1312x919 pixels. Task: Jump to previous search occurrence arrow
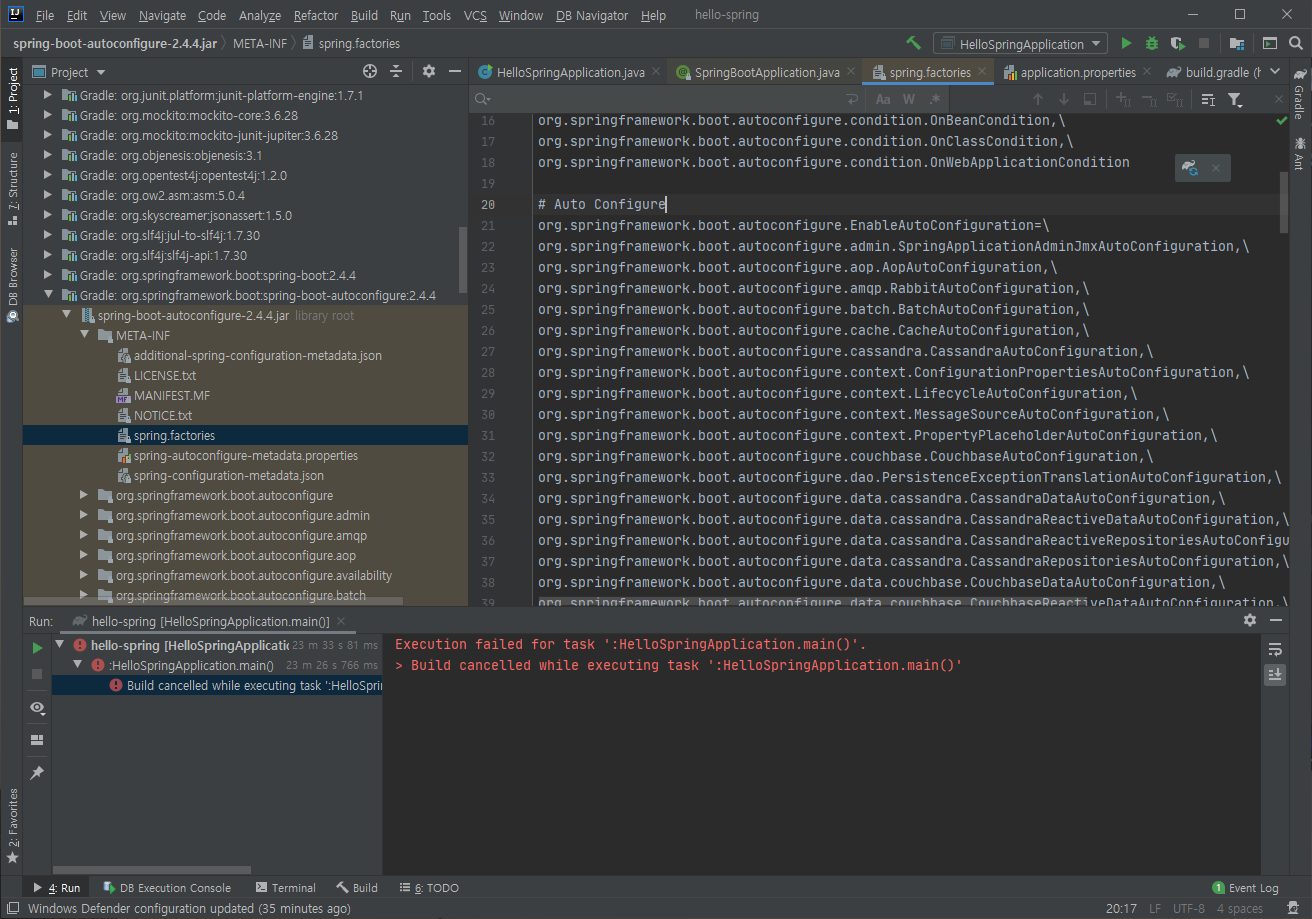[1038, 99]
